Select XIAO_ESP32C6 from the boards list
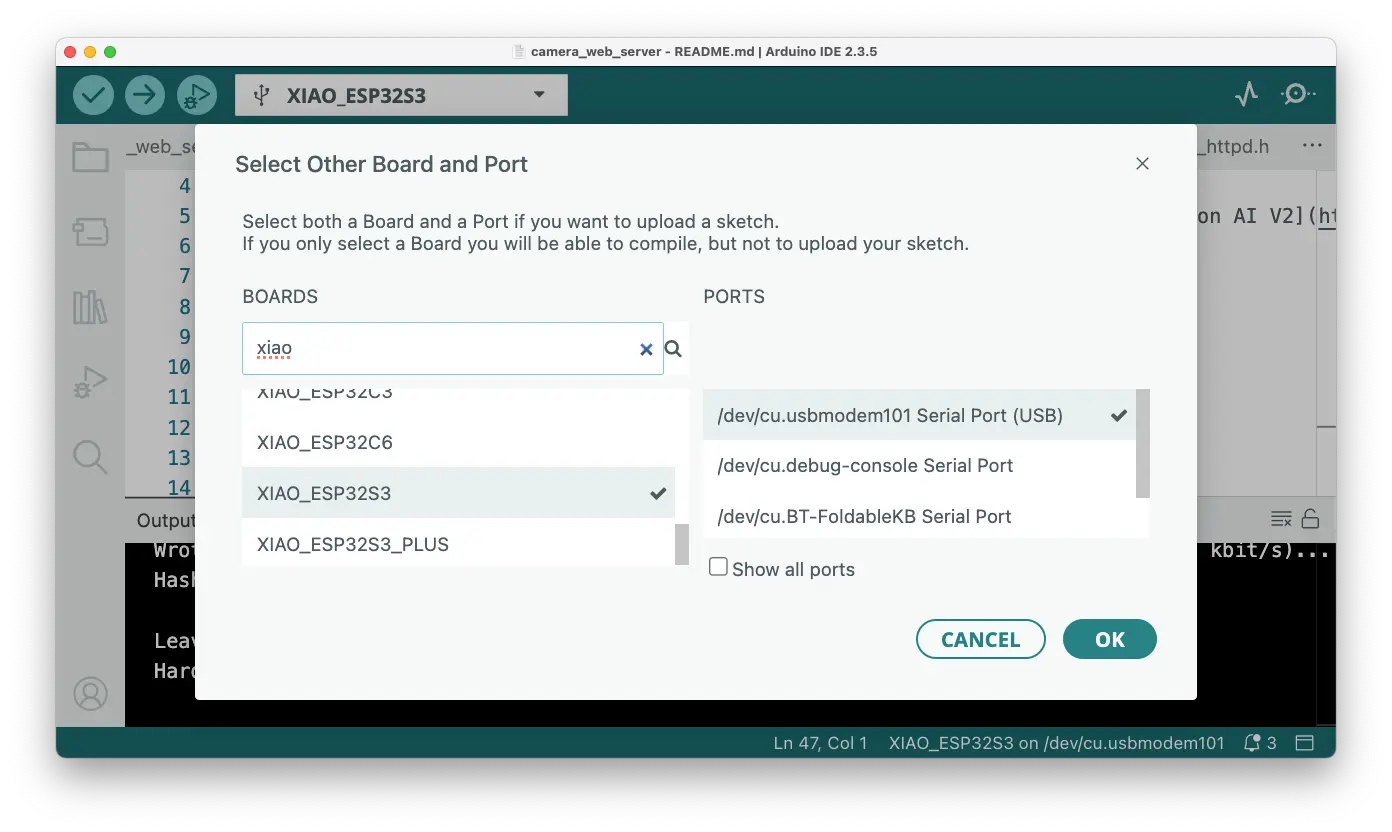 [324, 442]
